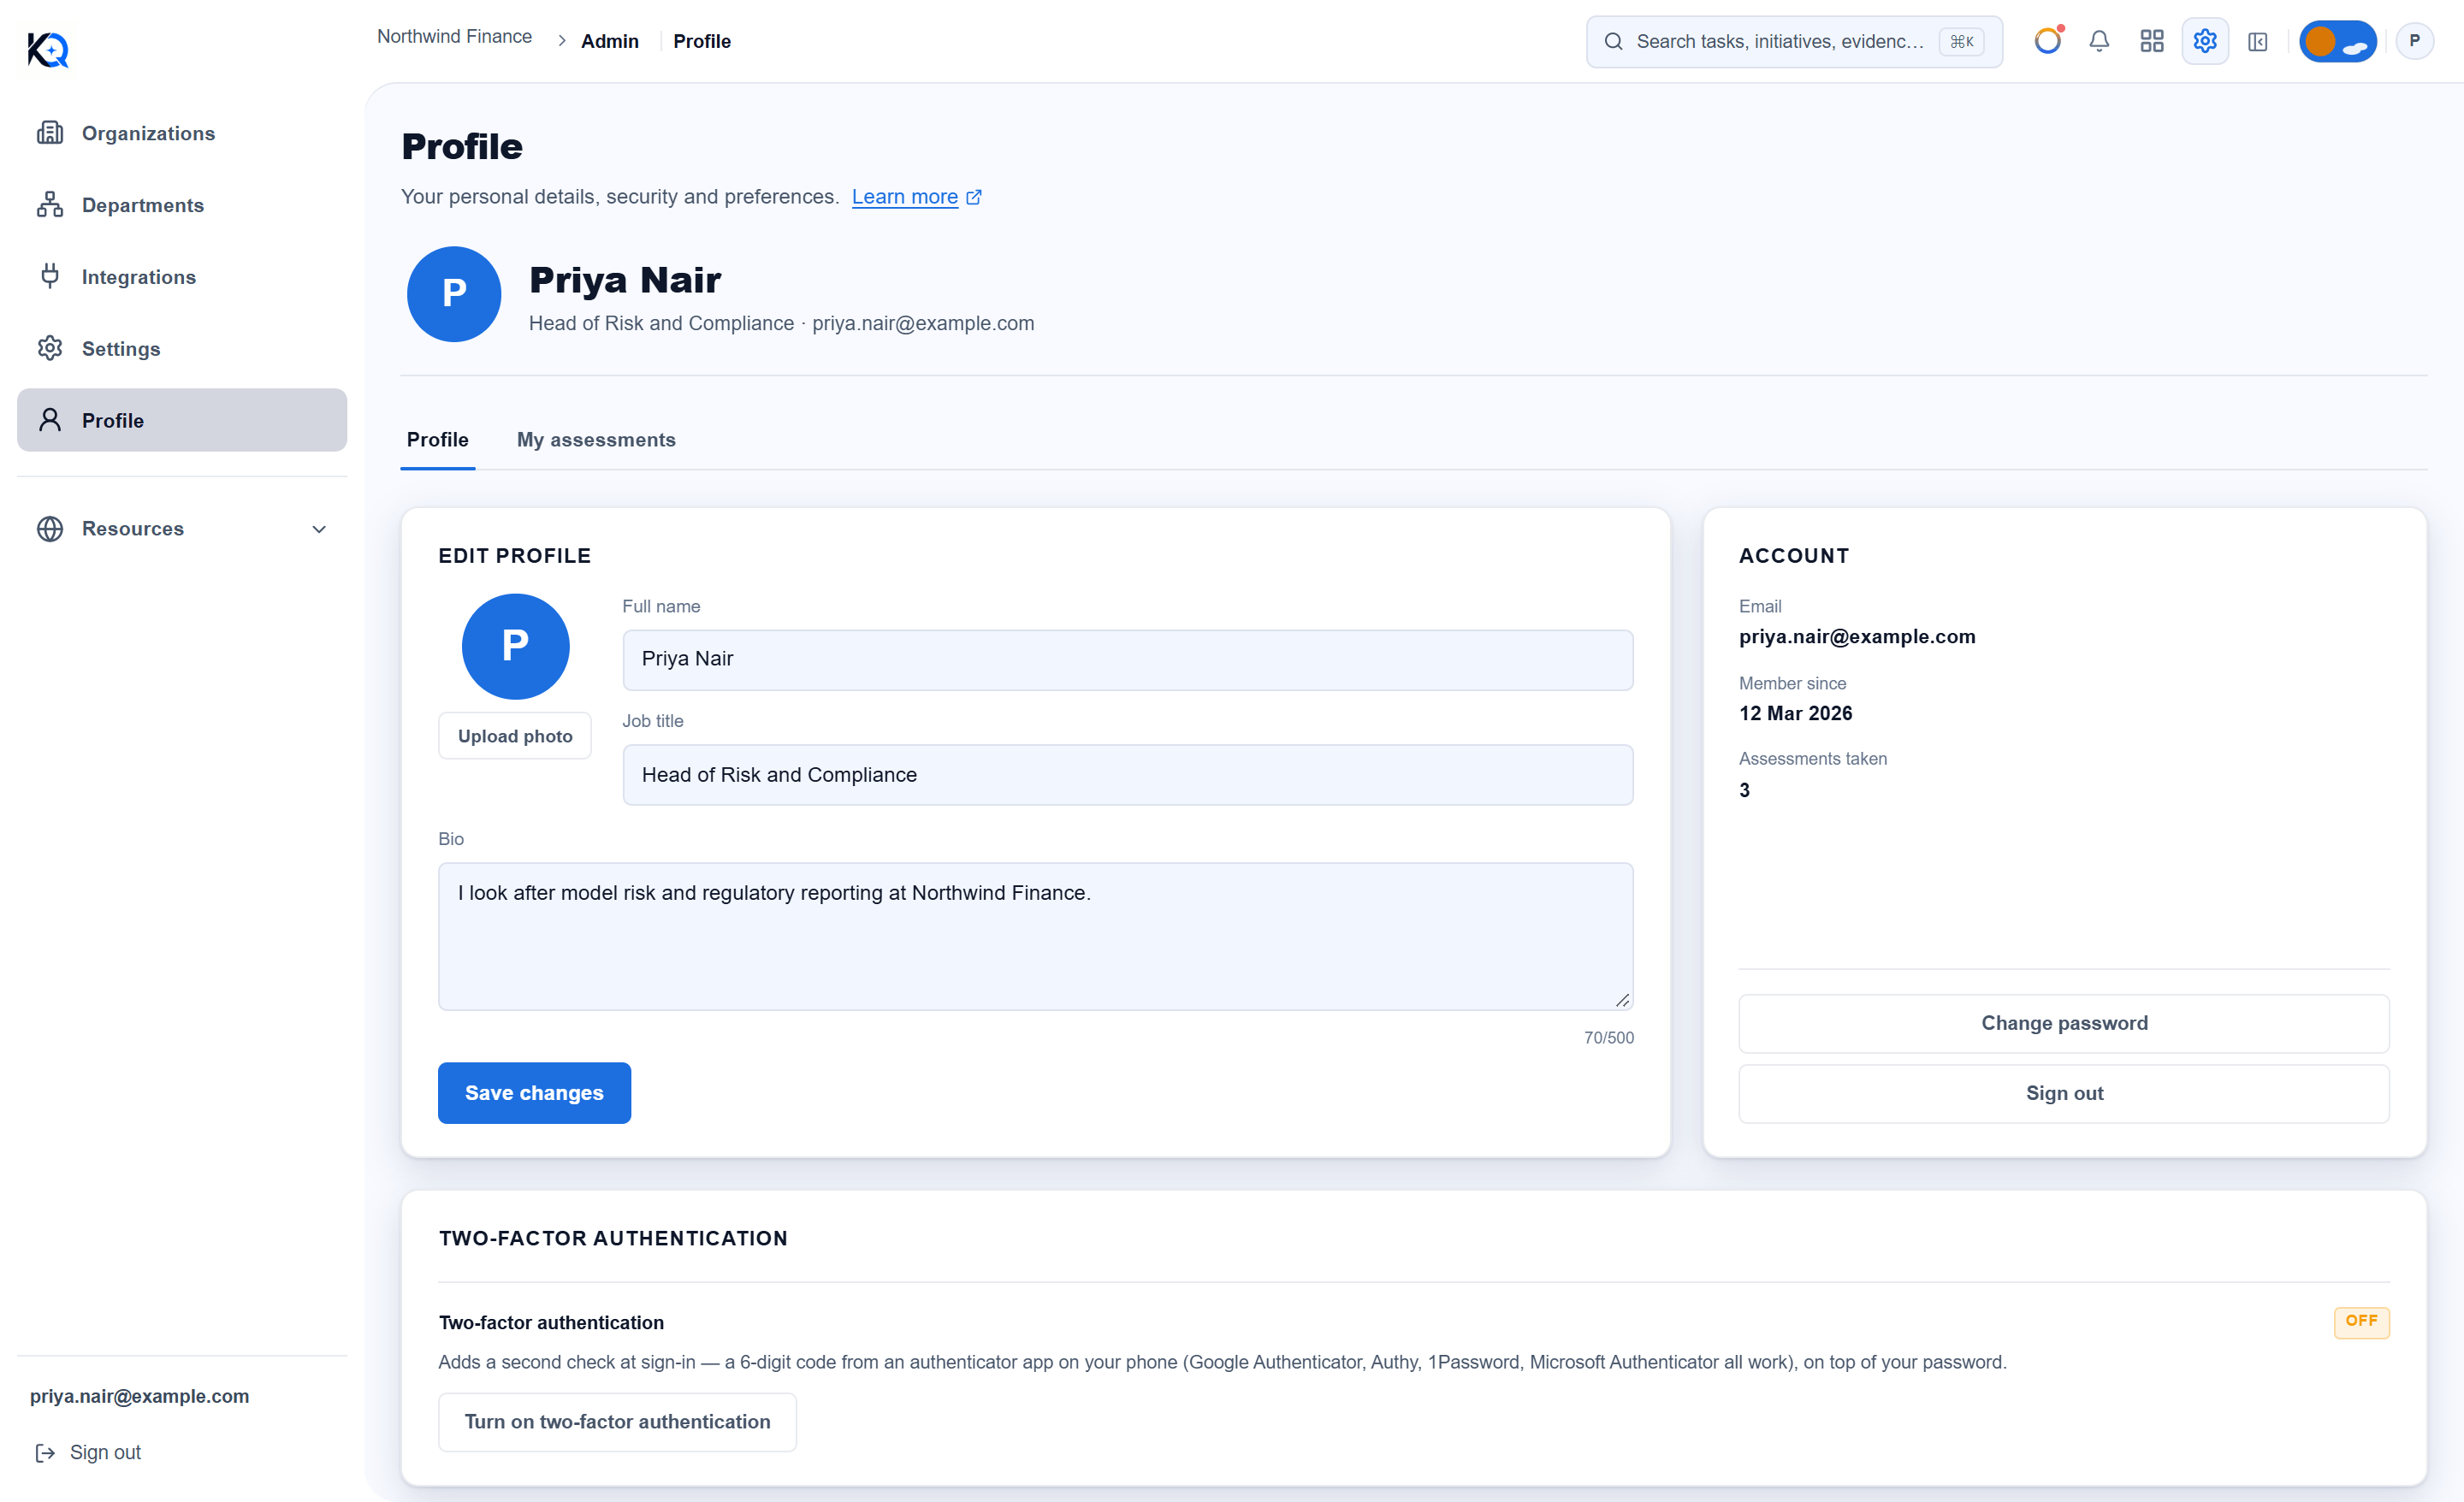Open the Learn more link

pos(905,197)
